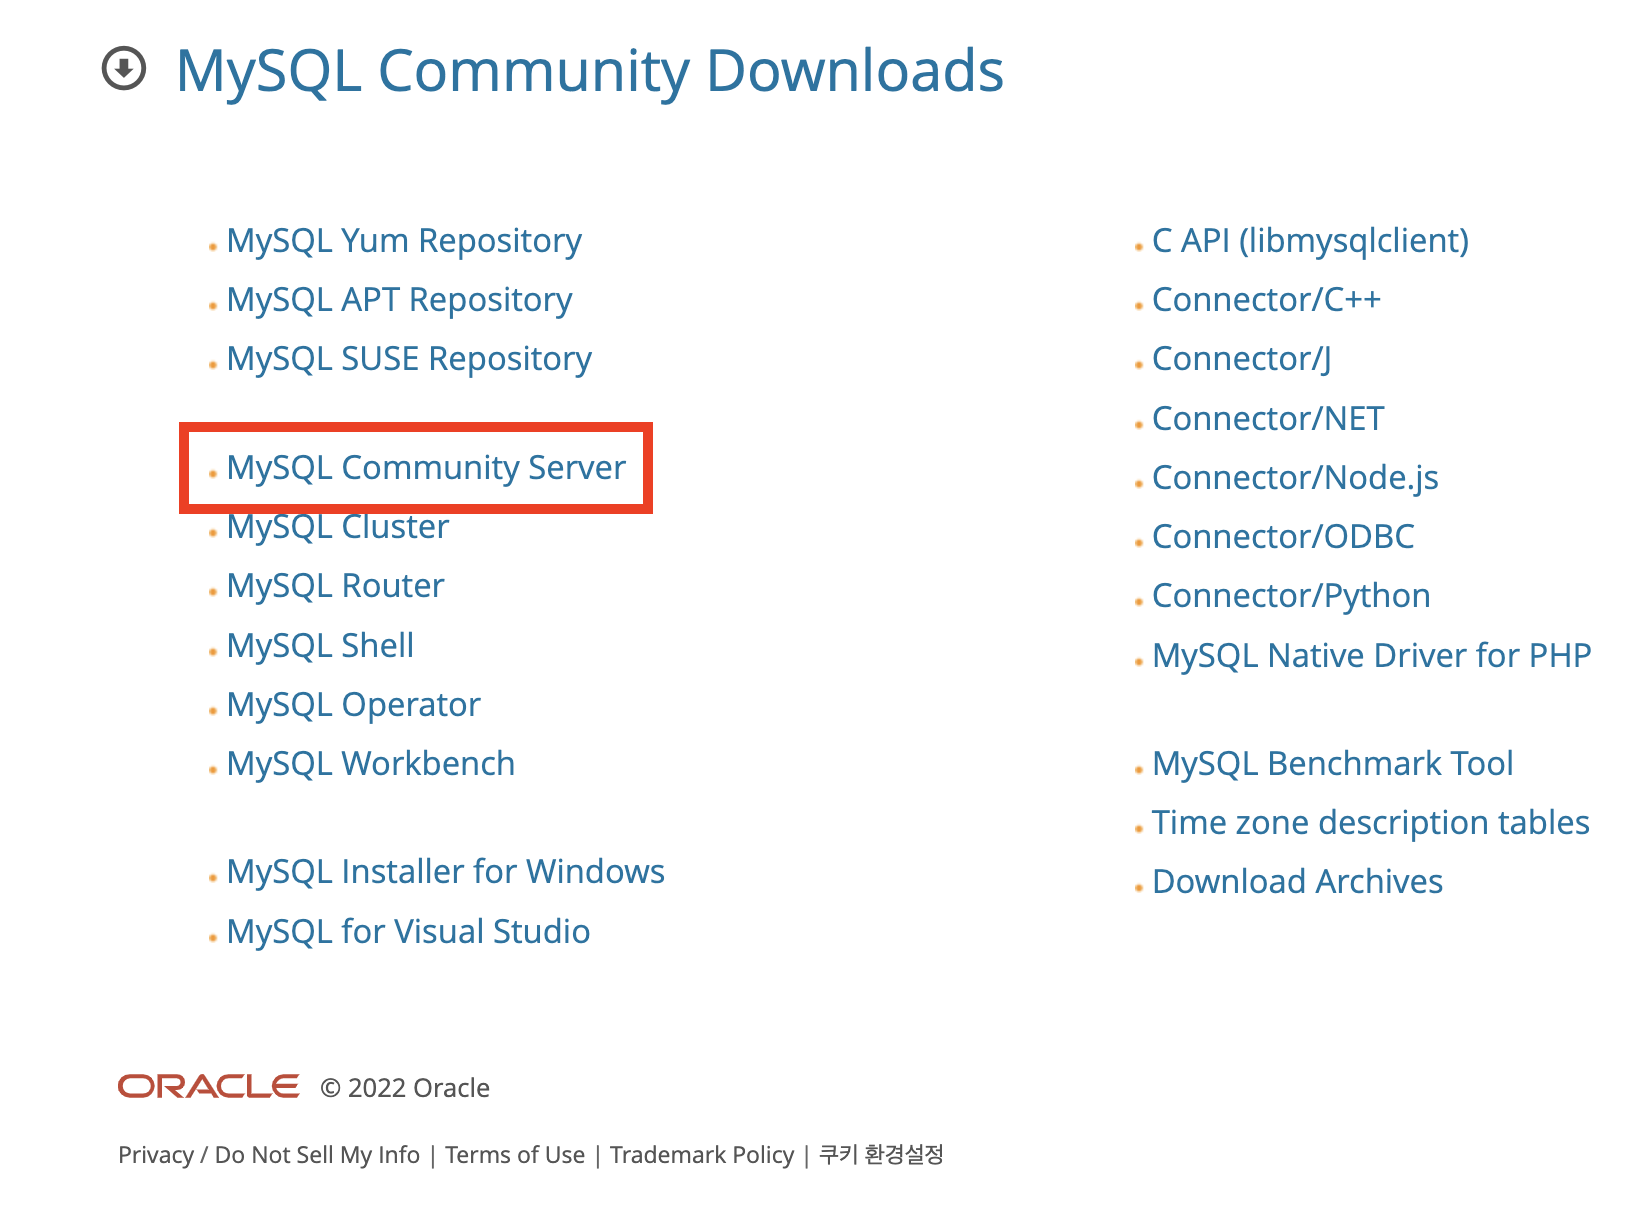Open MySQL SUSE Repository link
The image size is (1630, 1220).
409,359
